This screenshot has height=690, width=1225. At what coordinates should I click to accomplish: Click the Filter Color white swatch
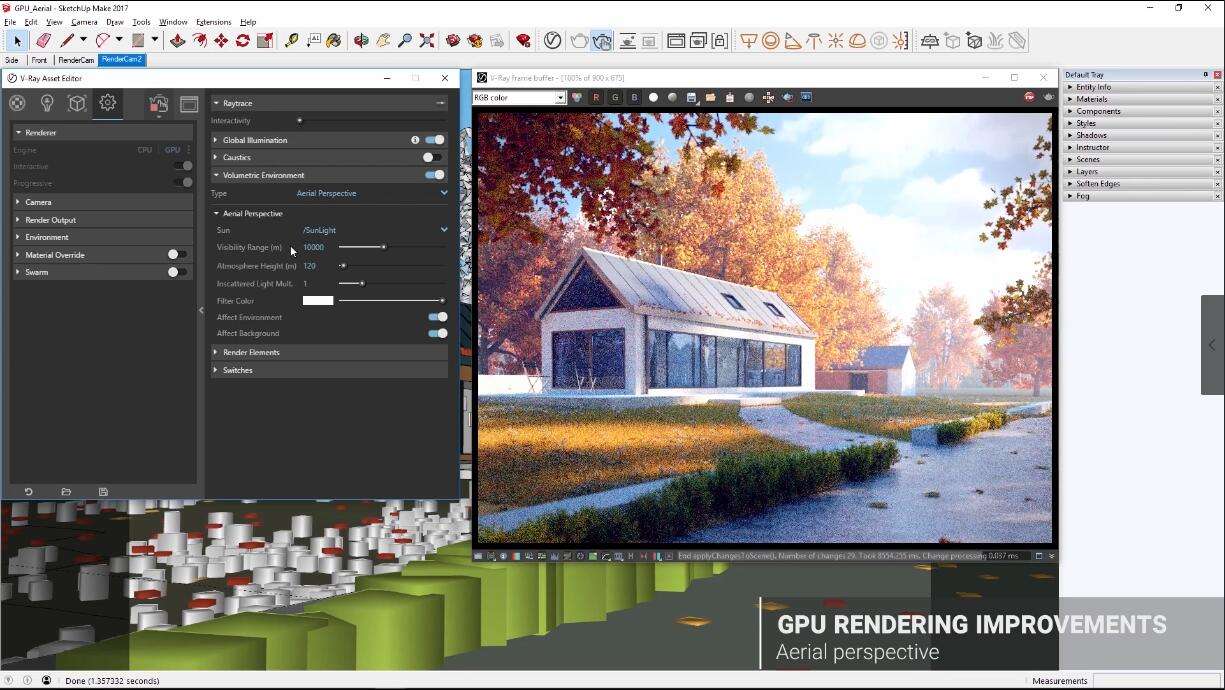[x=318, y=301]
